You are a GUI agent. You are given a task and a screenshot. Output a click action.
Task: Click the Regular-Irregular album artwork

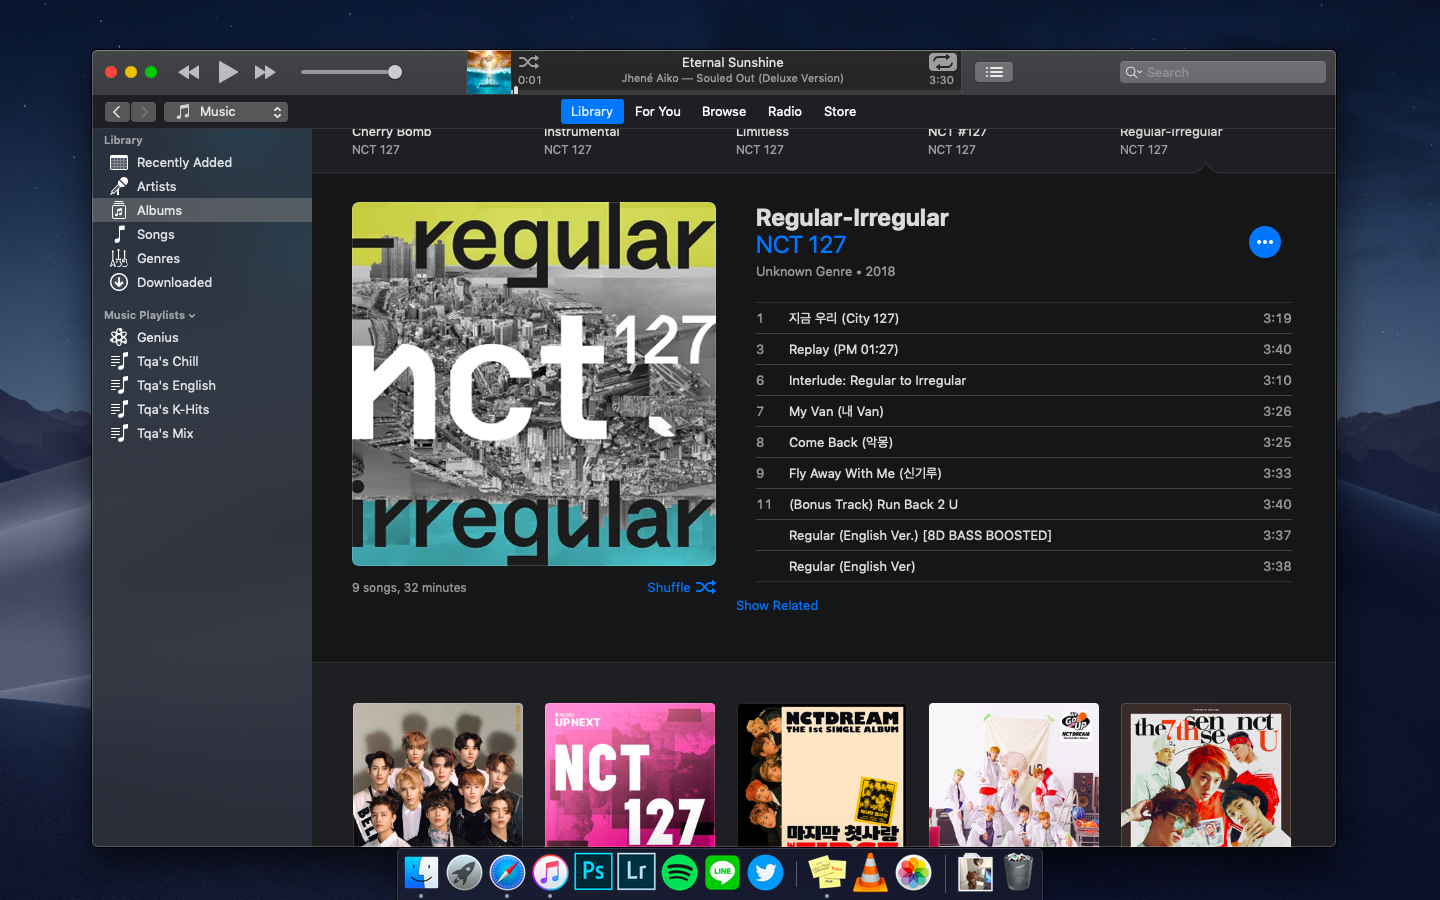534,384
